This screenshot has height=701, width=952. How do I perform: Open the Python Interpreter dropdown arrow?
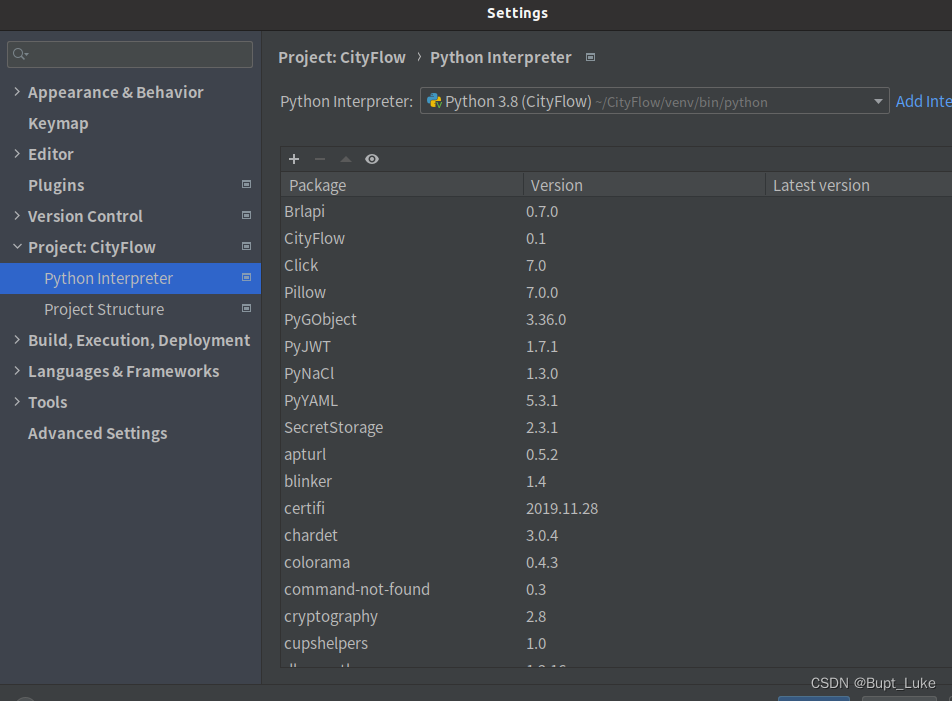point(878,101)
